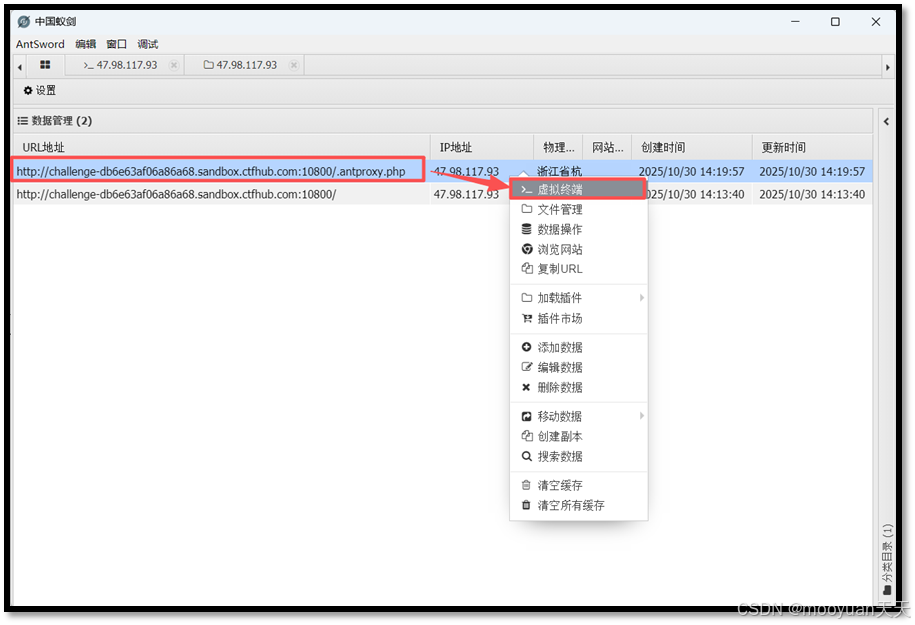Click the X icon beside 删除数据
The height and width of the screenshot is (625, 915).
[x=526, y=387]
